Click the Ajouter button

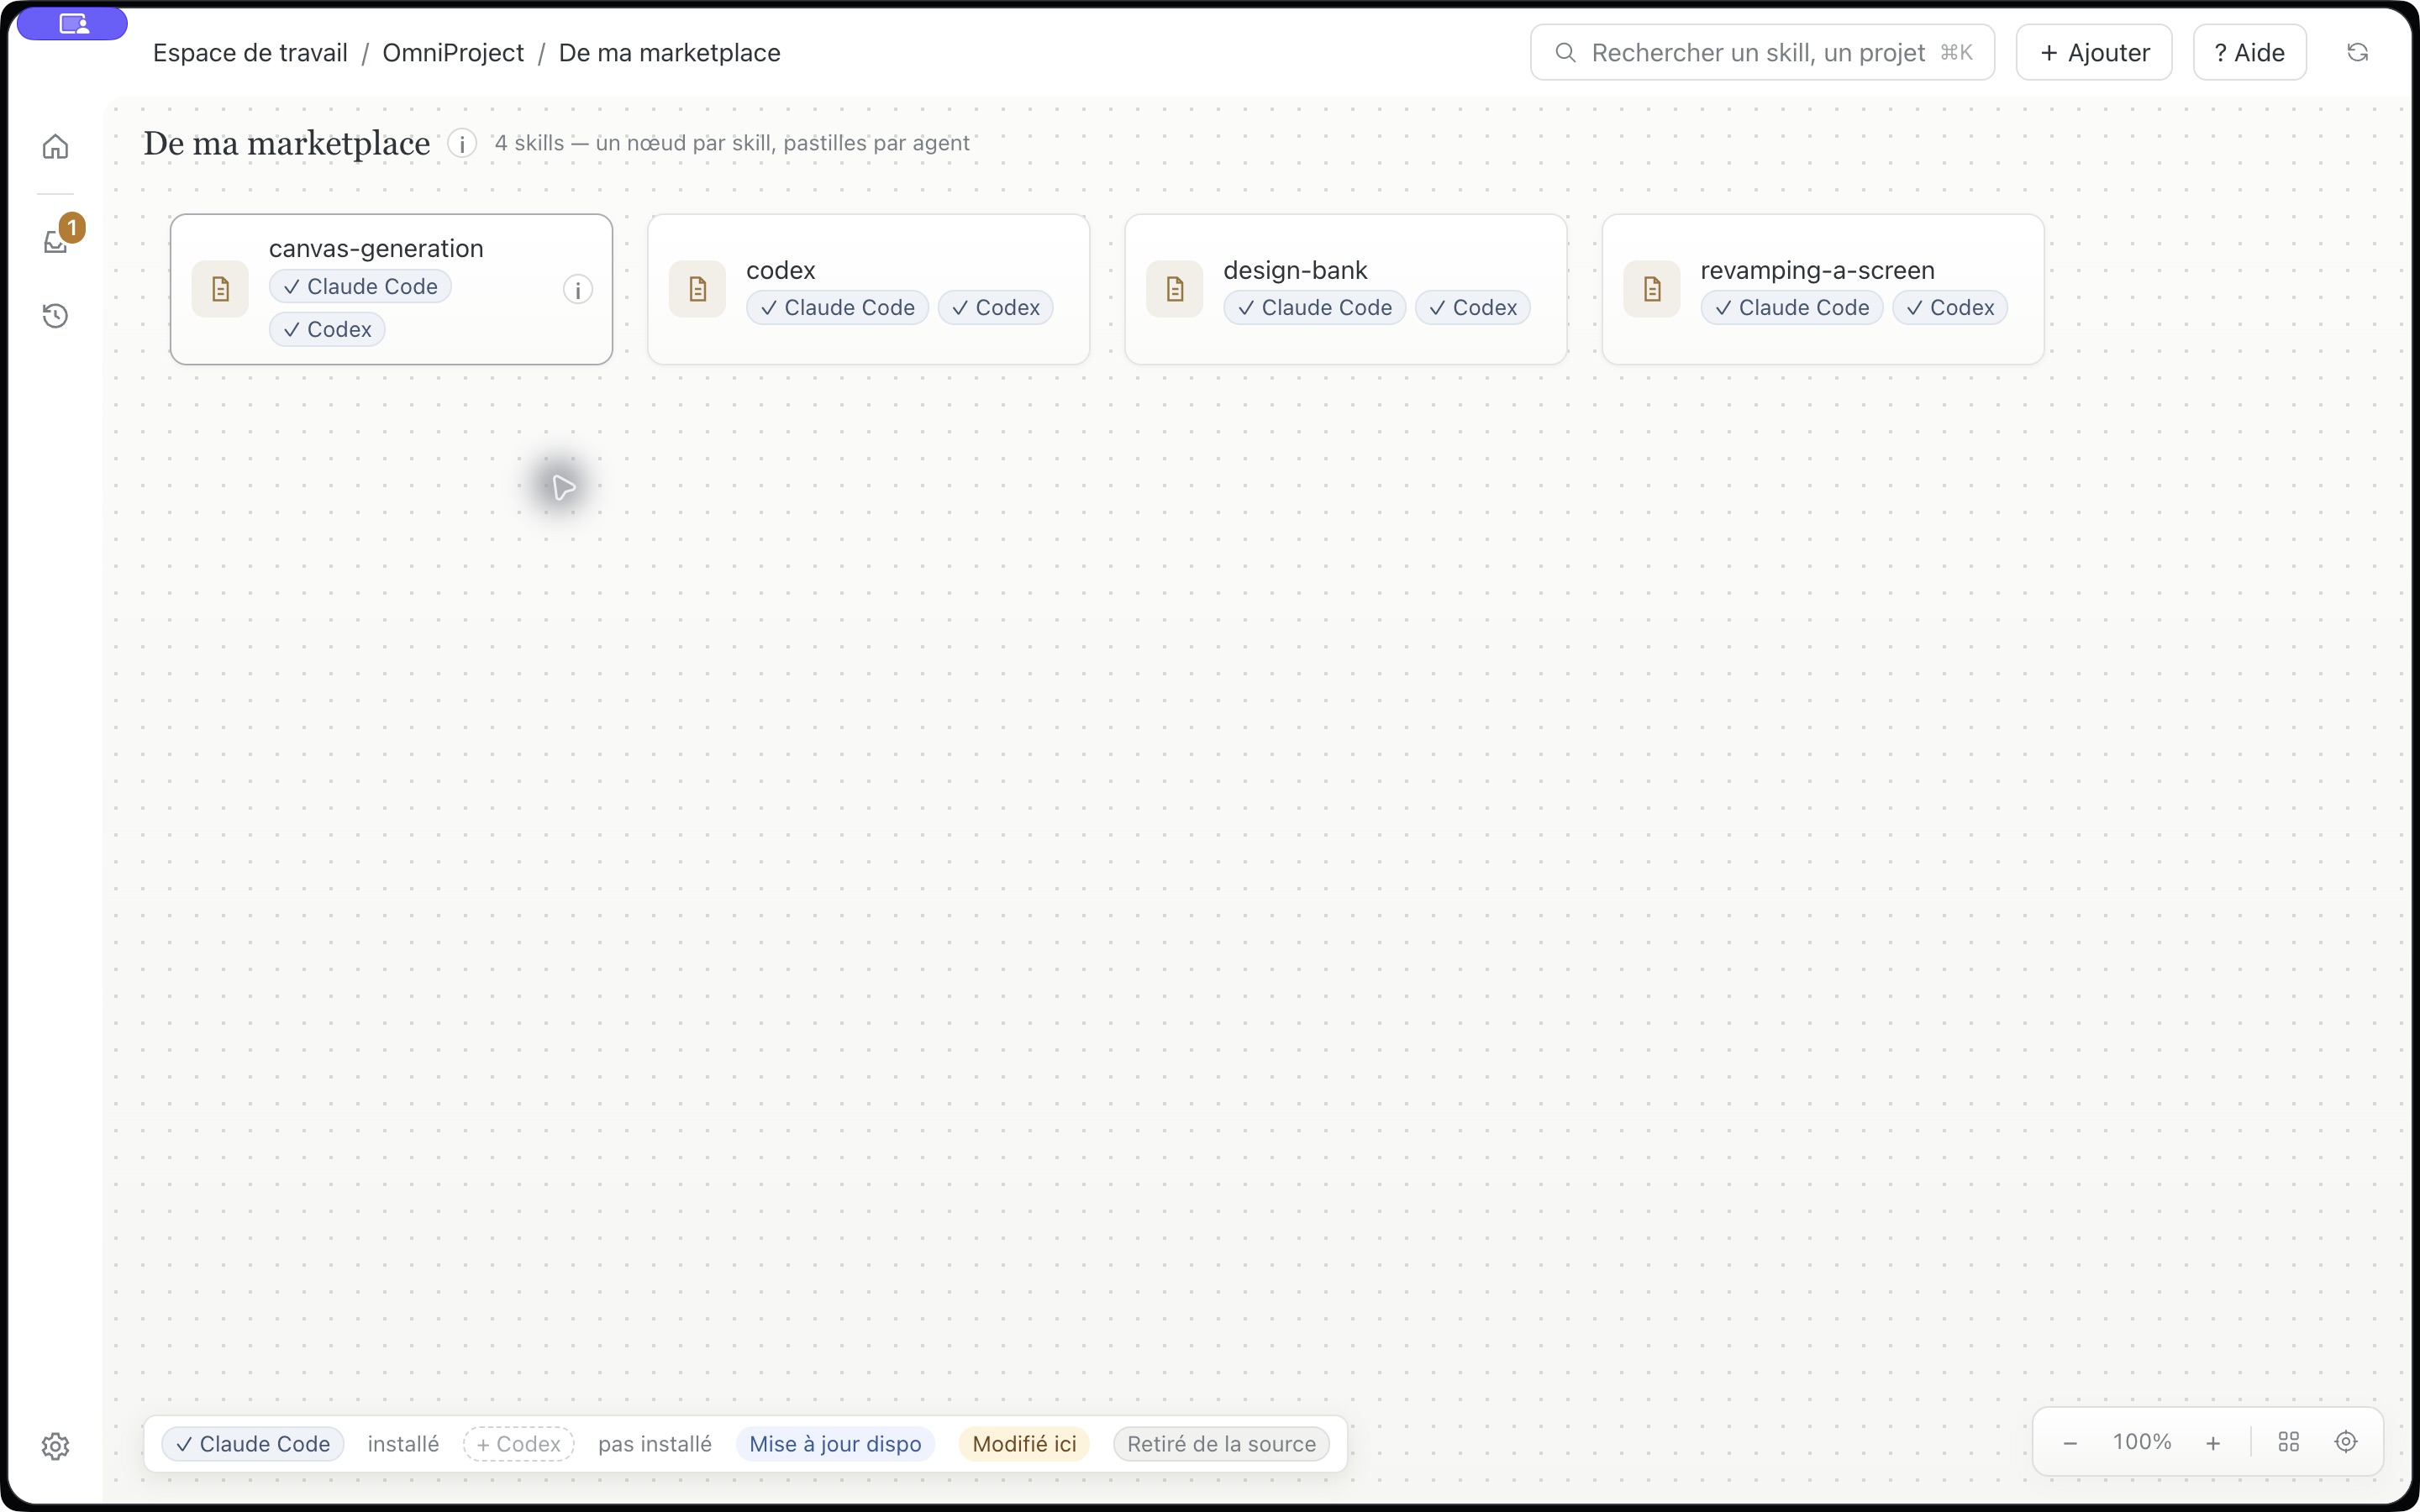point(2093,52)
